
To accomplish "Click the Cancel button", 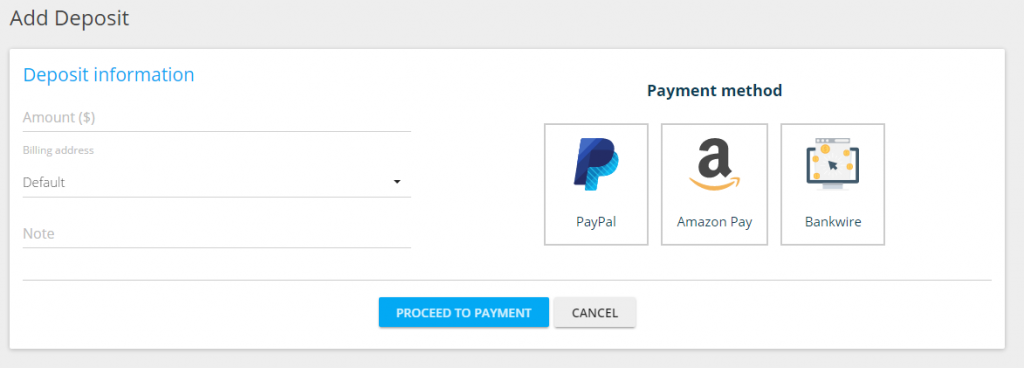I will click(594, 313).
